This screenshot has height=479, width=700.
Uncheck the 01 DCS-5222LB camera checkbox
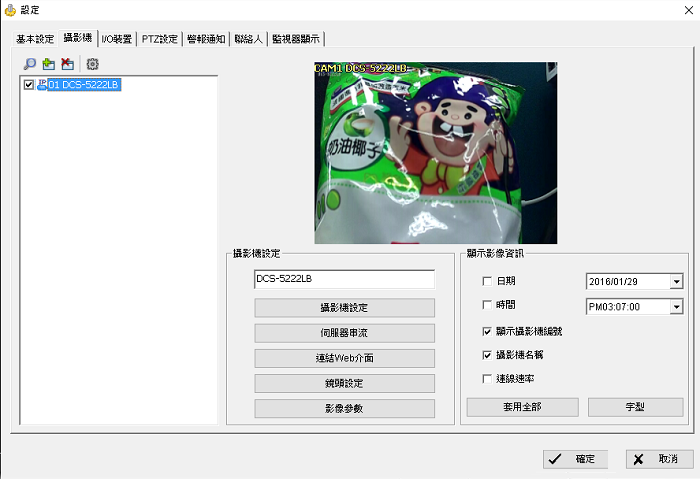[29, 85]
